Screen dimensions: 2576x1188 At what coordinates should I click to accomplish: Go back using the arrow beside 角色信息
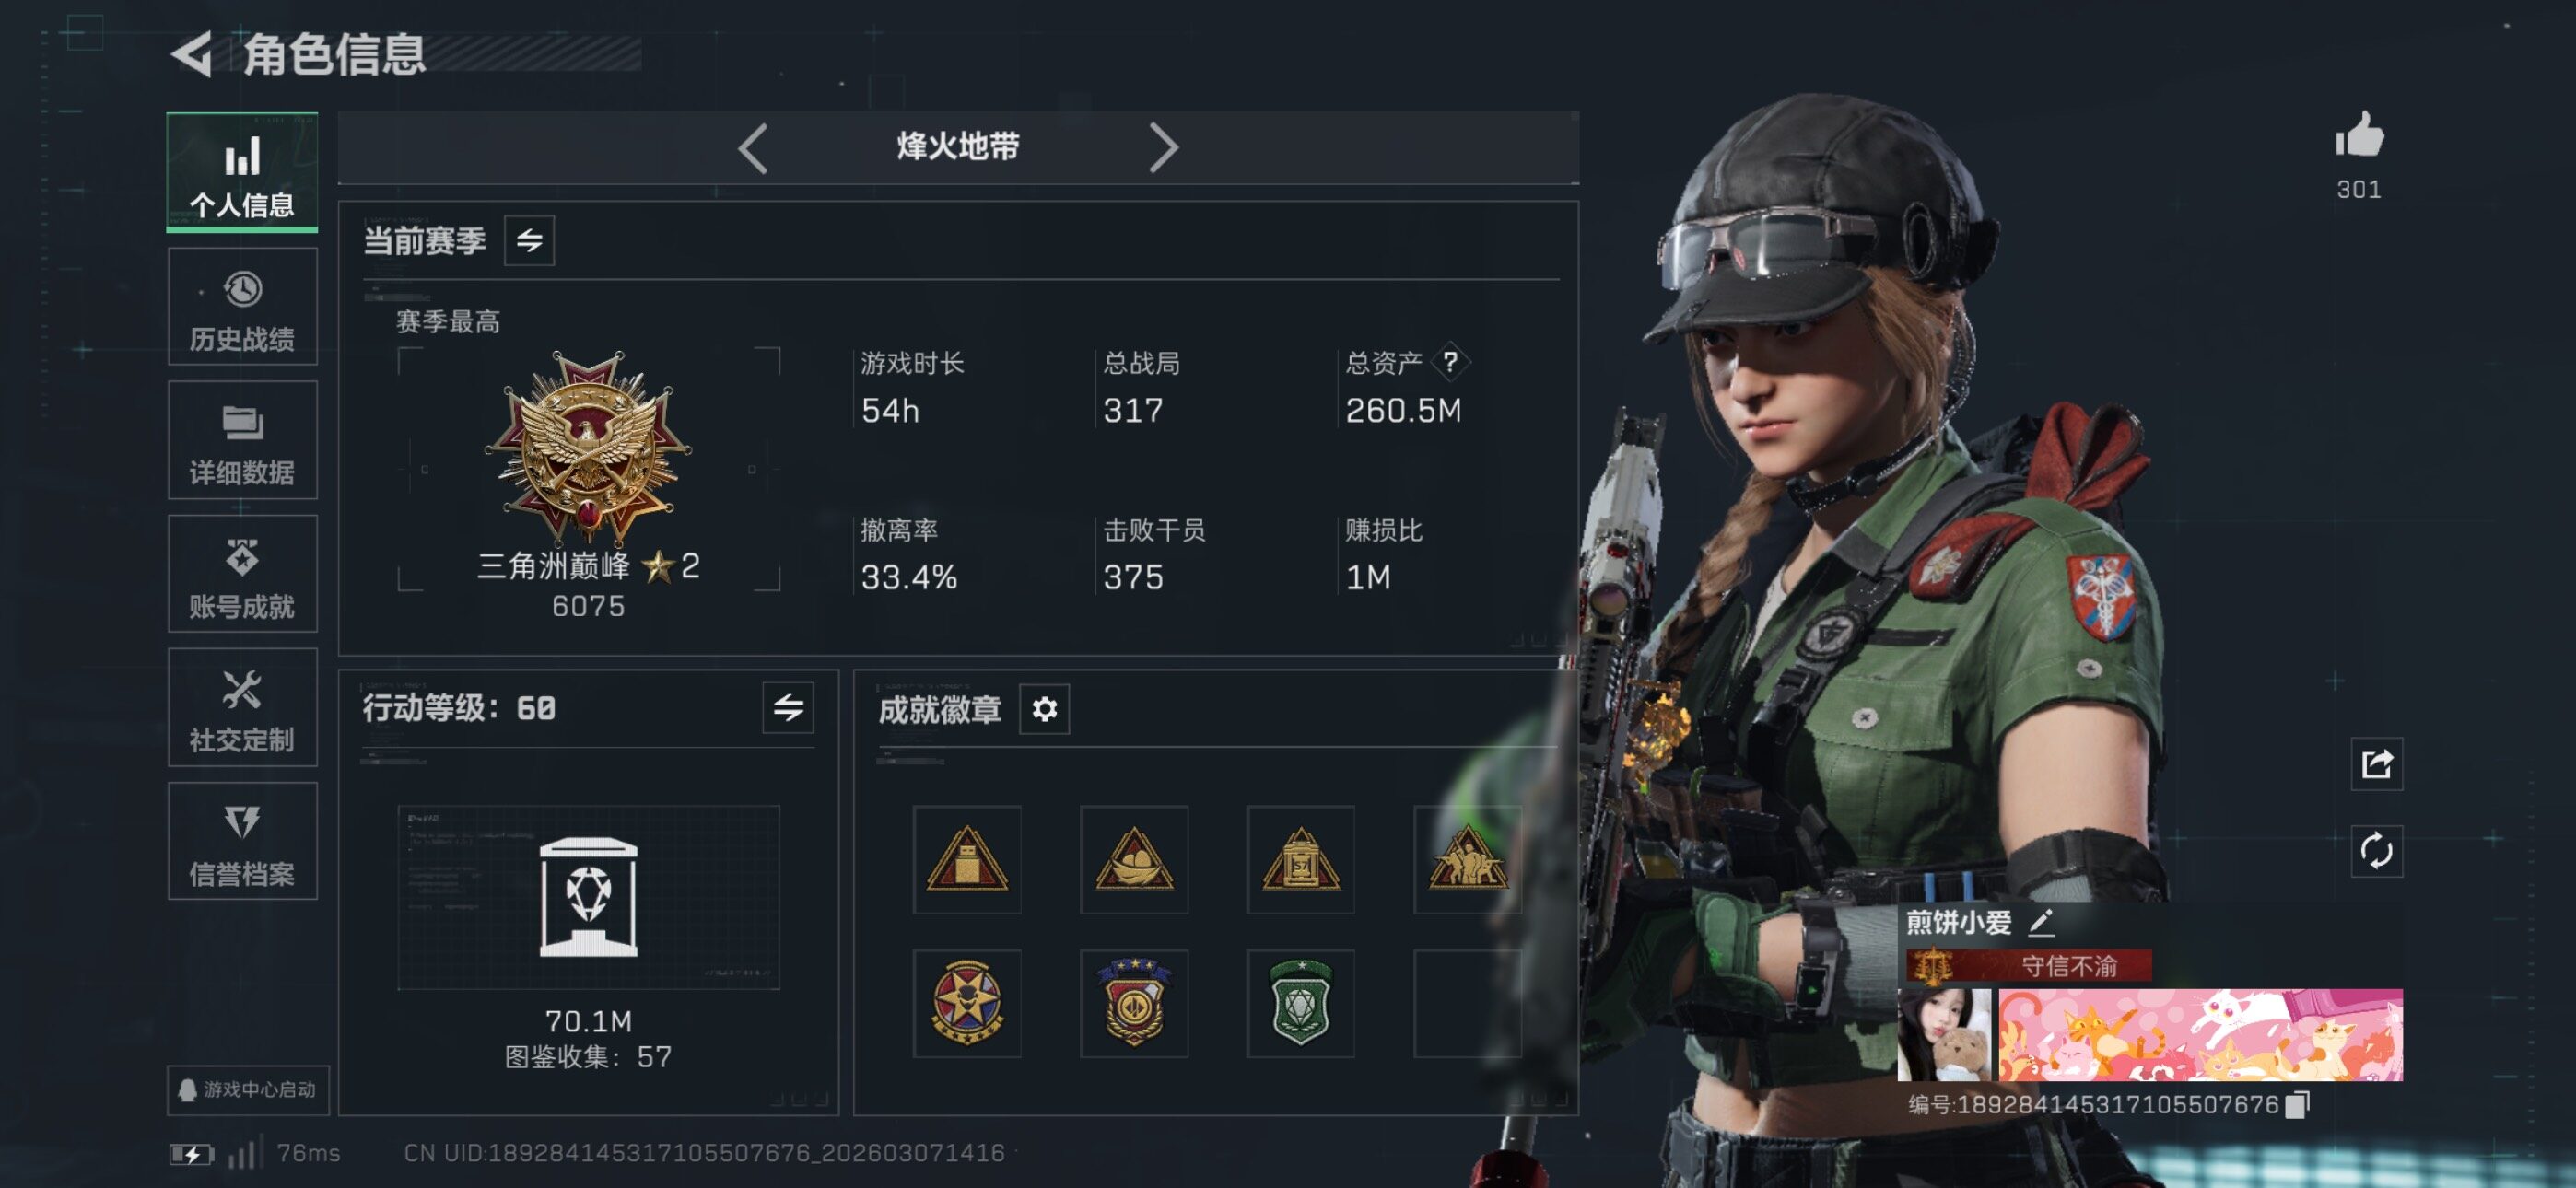tap(192, 54)
